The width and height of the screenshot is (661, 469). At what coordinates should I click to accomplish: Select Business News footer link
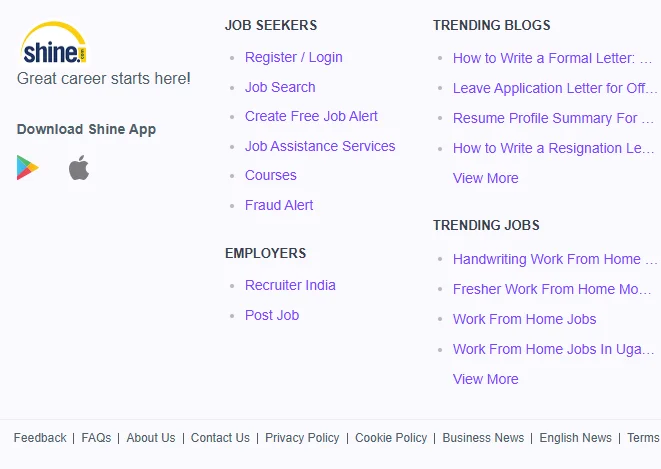[483, 438]
